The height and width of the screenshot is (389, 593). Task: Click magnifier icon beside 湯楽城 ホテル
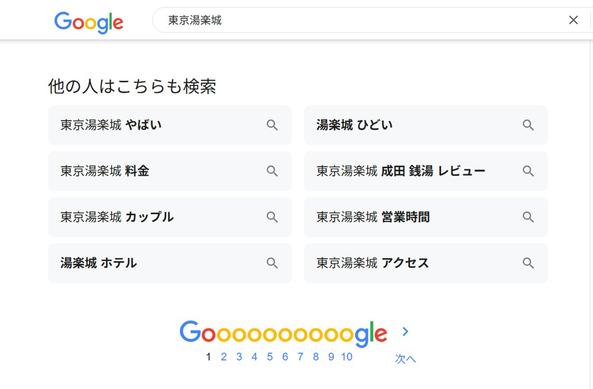(x=272, y=263)
